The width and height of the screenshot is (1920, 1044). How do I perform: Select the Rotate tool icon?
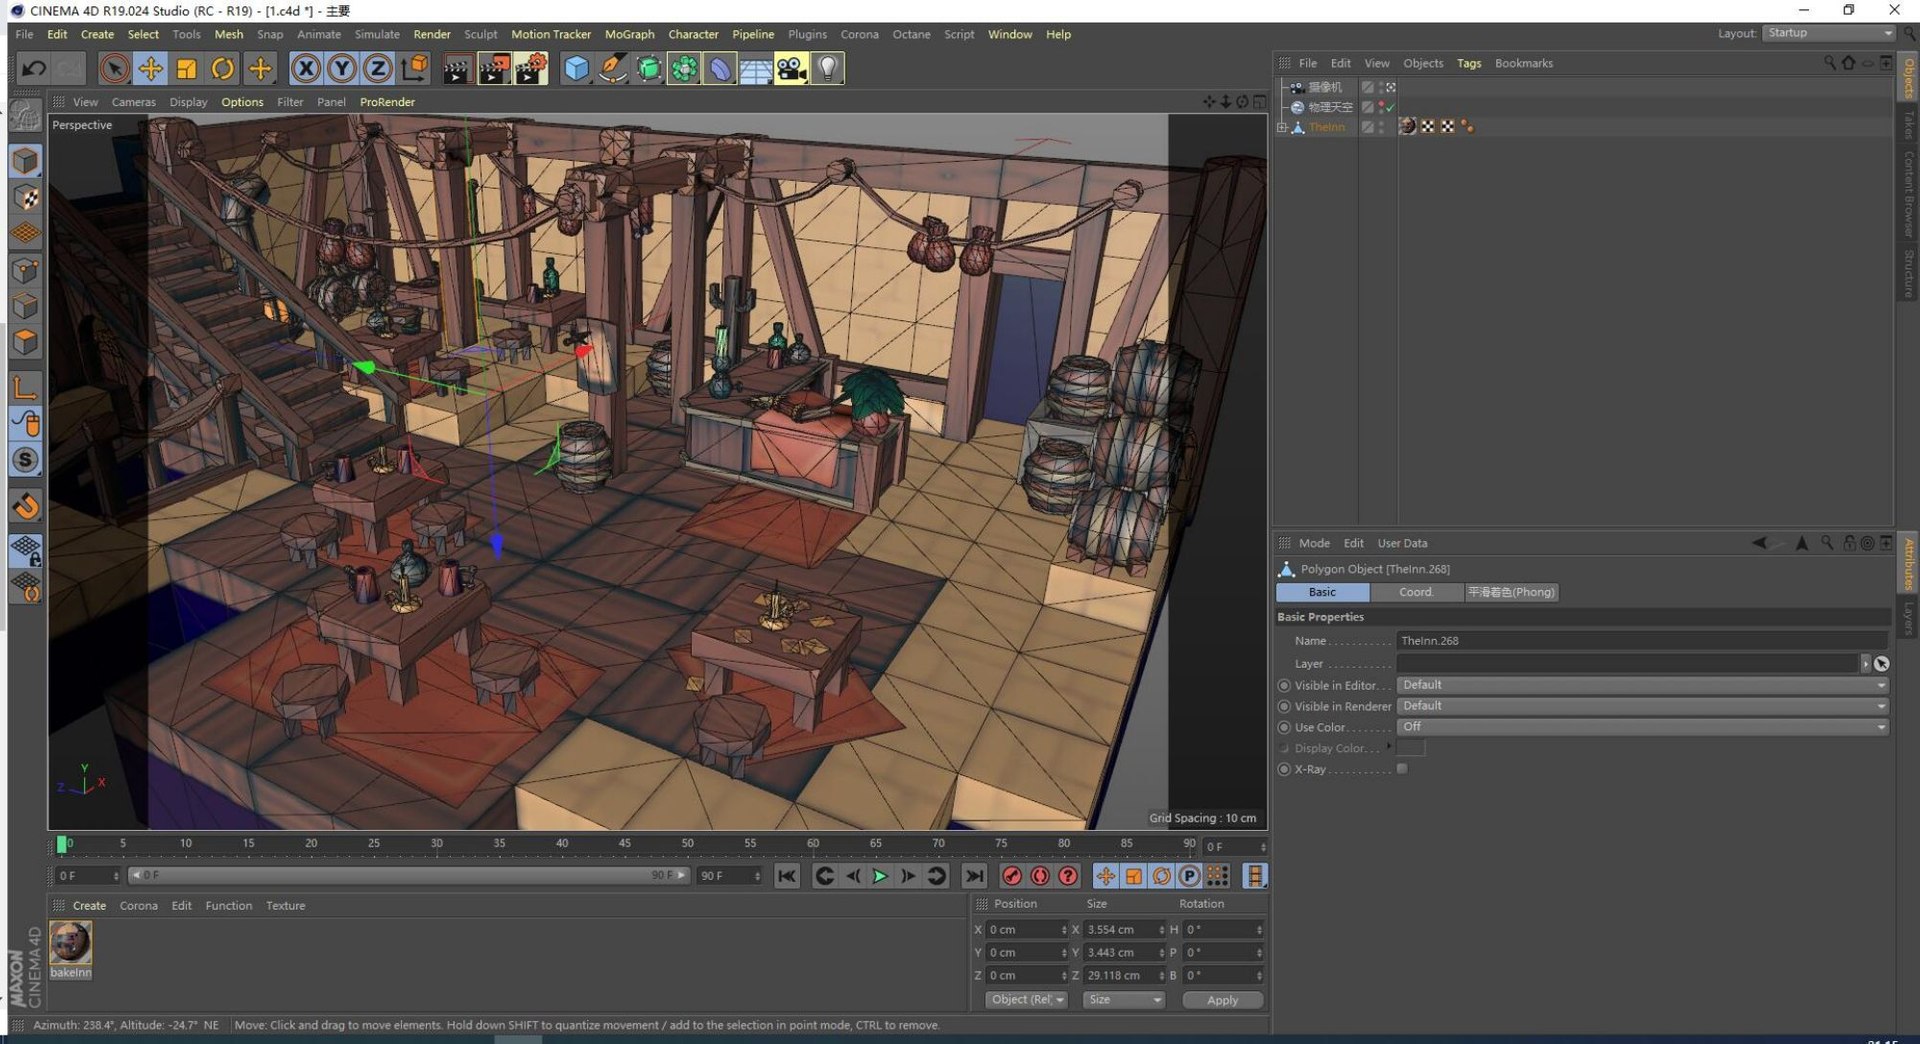[223, 69]
